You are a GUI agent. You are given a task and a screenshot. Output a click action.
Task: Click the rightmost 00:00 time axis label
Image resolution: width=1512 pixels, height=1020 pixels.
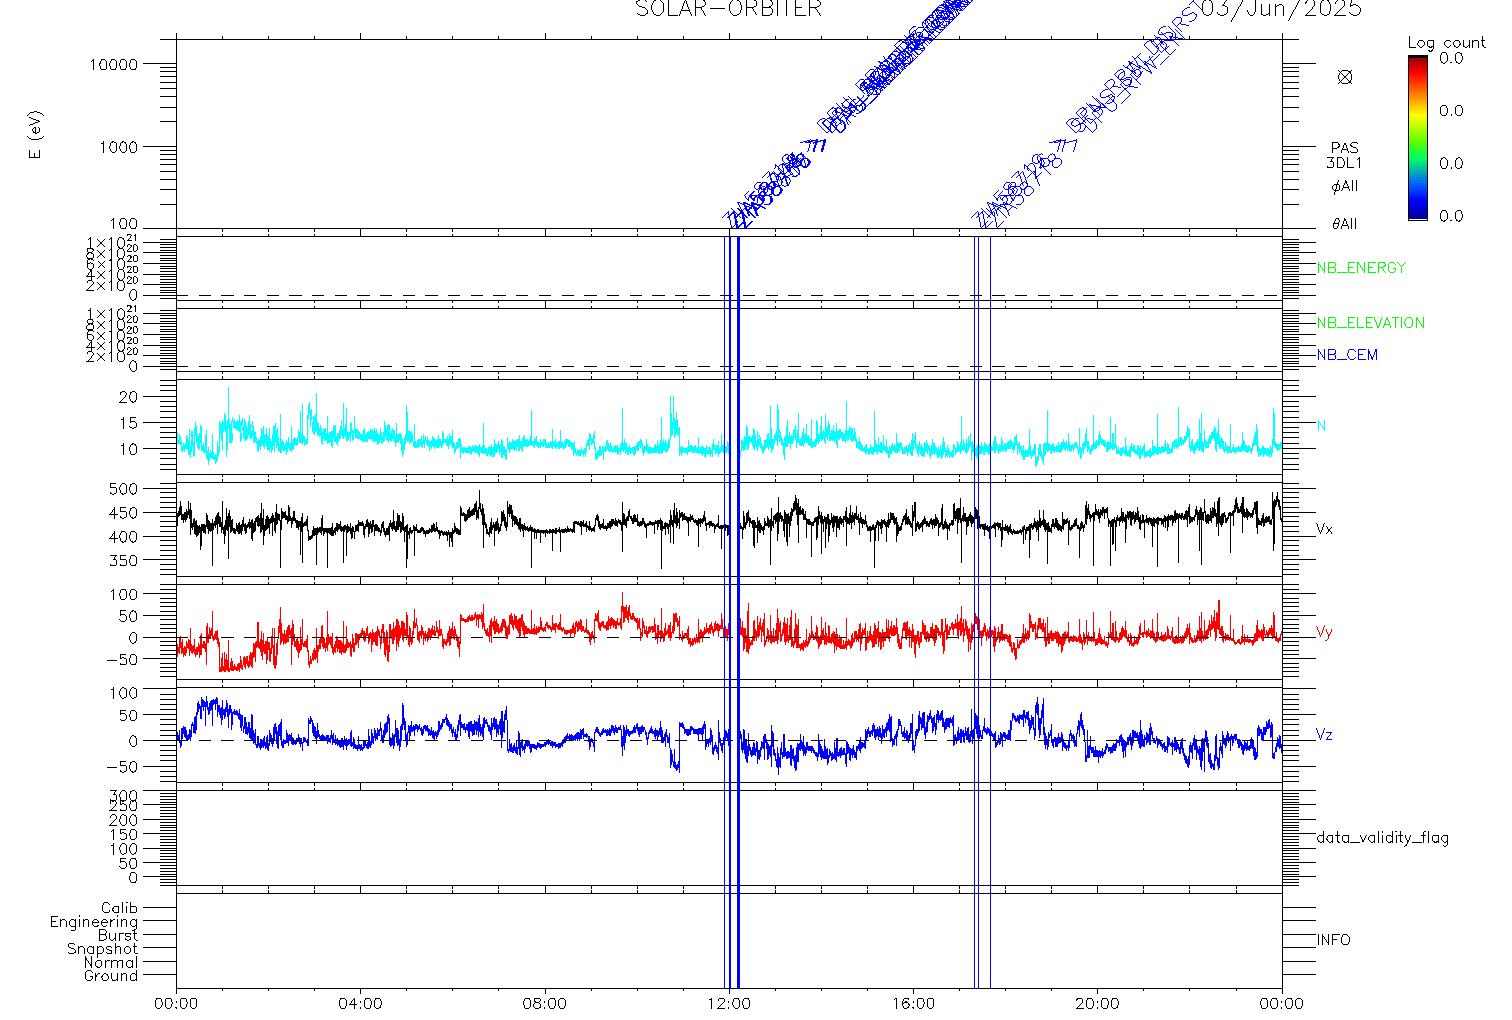(1282, 1004)
